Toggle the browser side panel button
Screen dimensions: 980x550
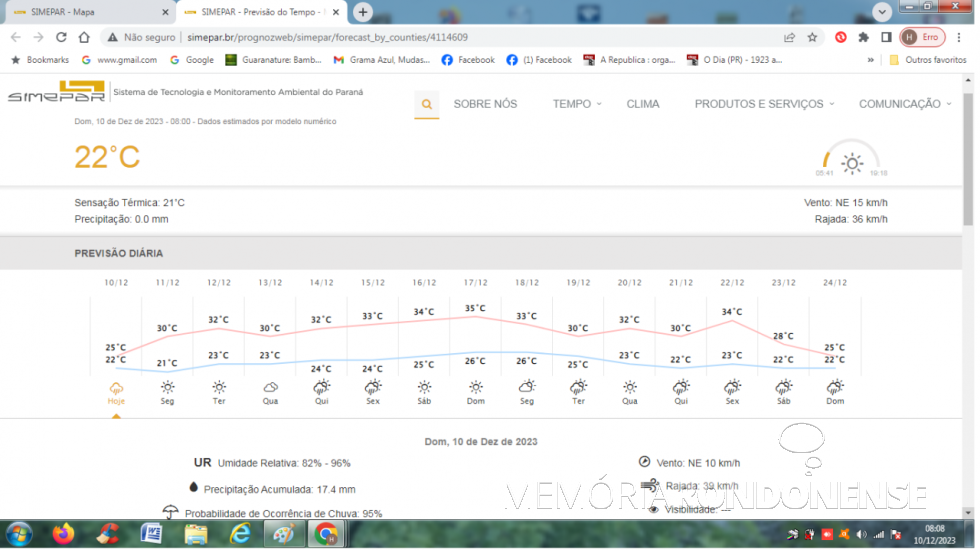click(x=886, y=37)
